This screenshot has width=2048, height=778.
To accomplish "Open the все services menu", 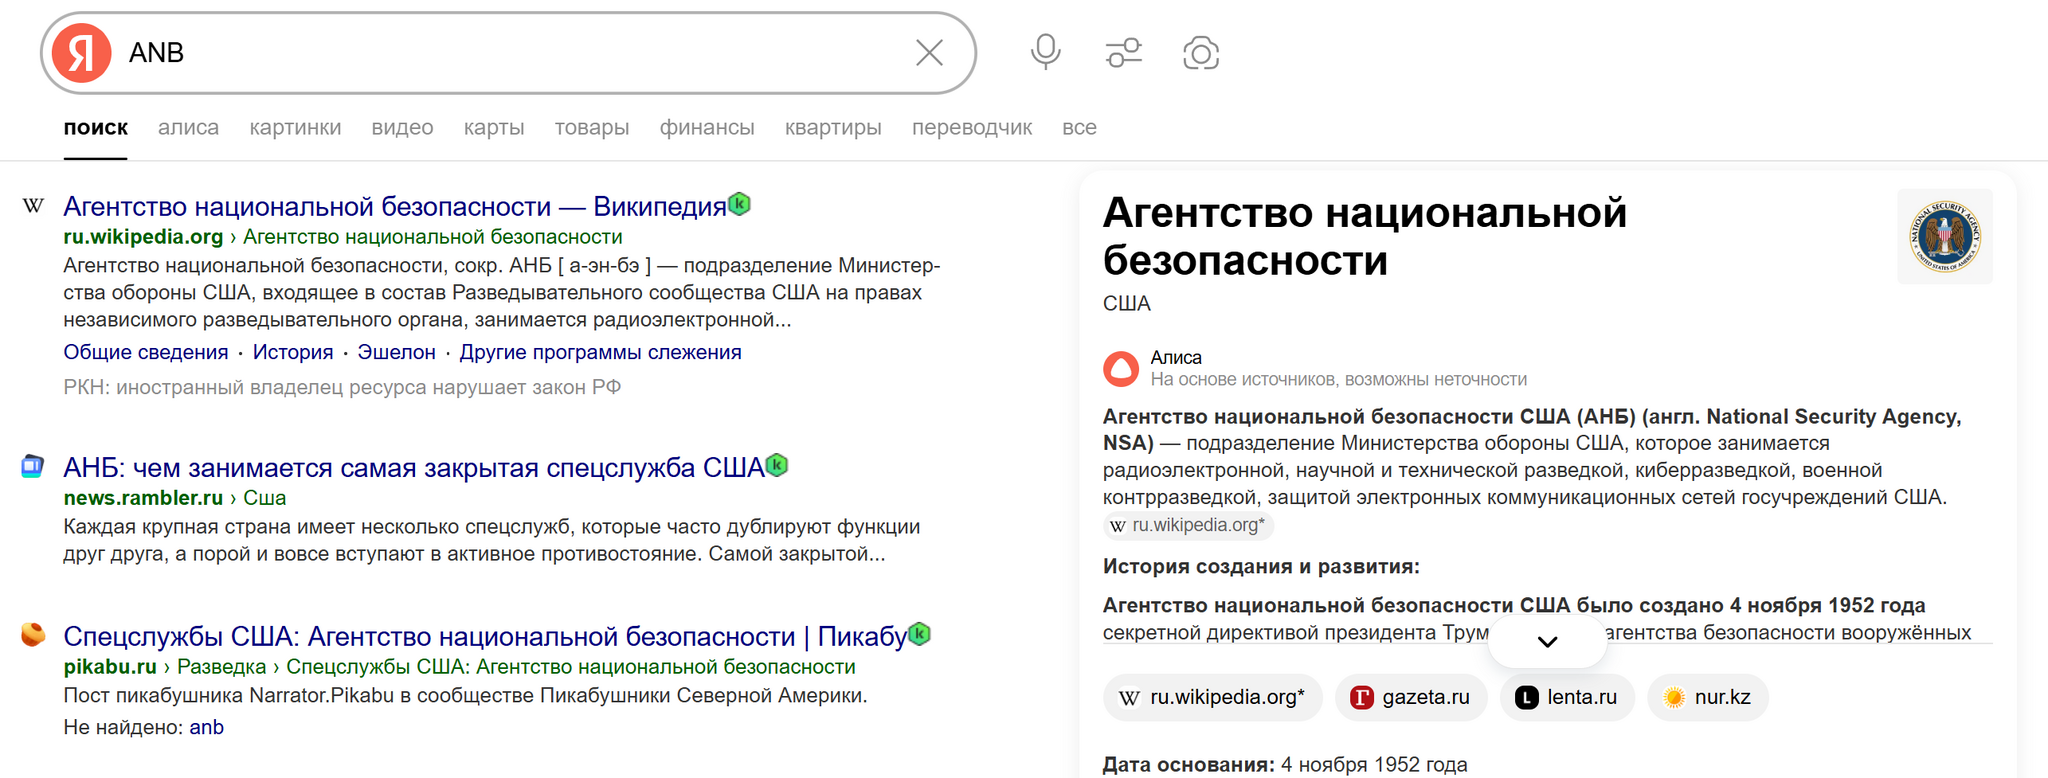I will coord(1079,127).
